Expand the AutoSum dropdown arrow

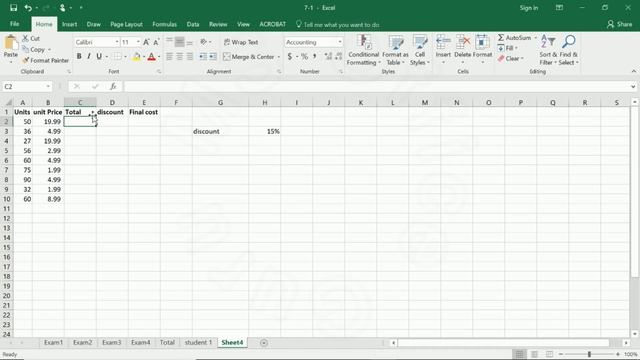click(536, 38)
